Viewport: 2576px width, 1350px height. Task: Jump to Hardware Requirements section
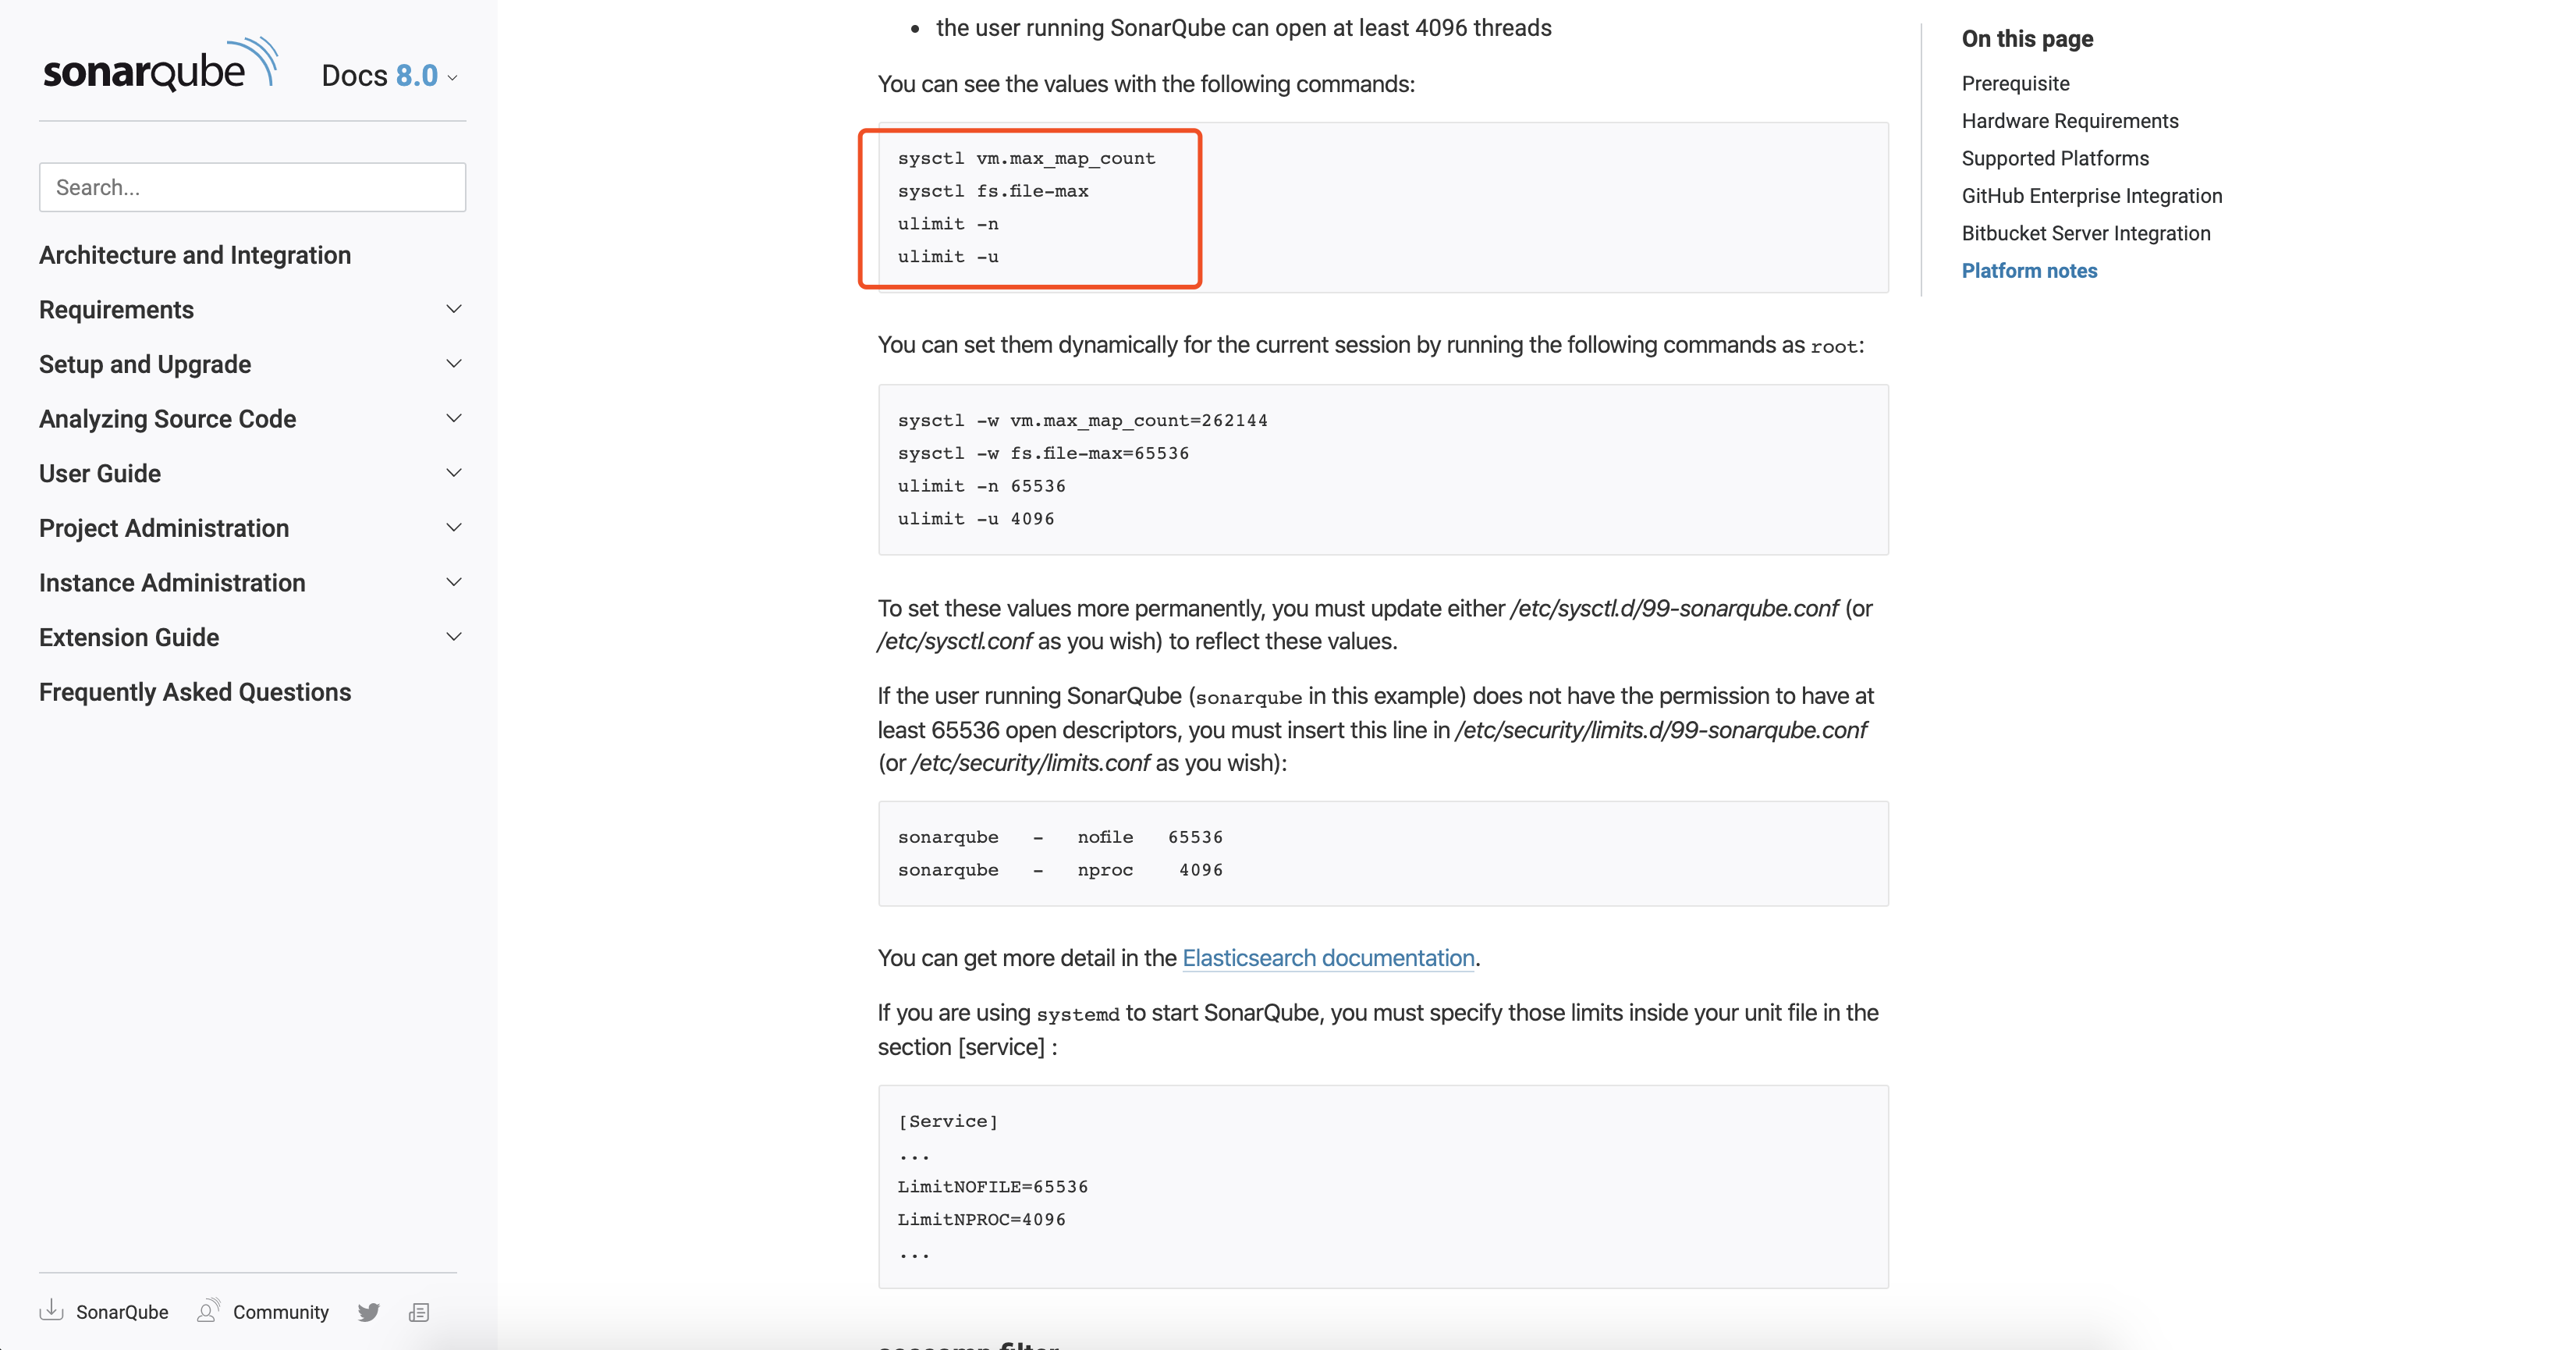click(x=2069, y=121)
